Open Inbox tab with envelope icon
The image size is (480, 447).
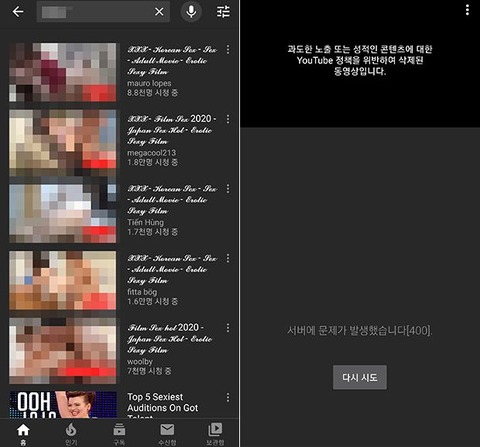pyautogui.click(x=167, y=434)
